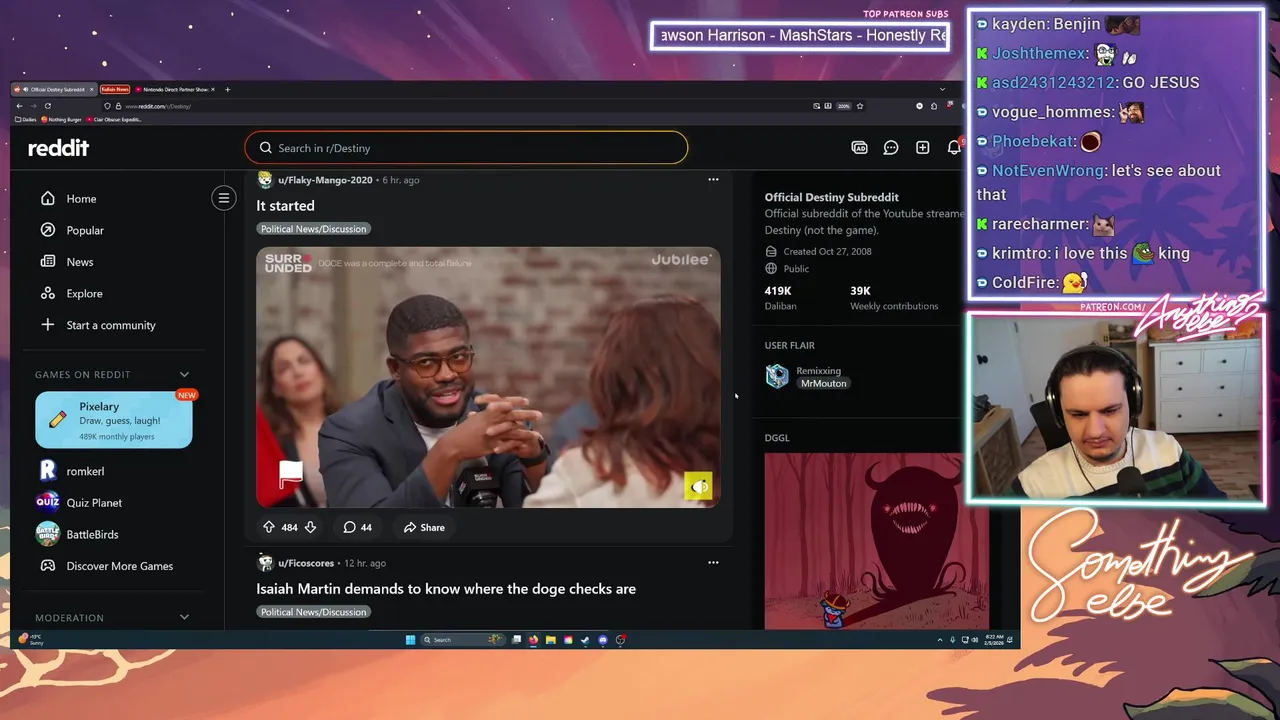Click the advertise icon in Reddit header
This screenshot has height=720, width=1280.
click(x=859, y=148)
